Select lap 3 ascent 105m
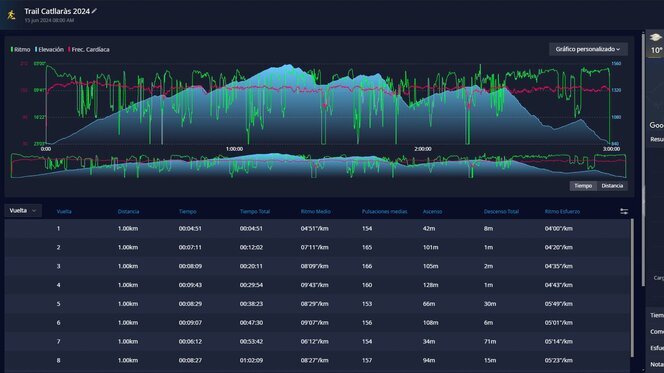 (x=431, y=266)
